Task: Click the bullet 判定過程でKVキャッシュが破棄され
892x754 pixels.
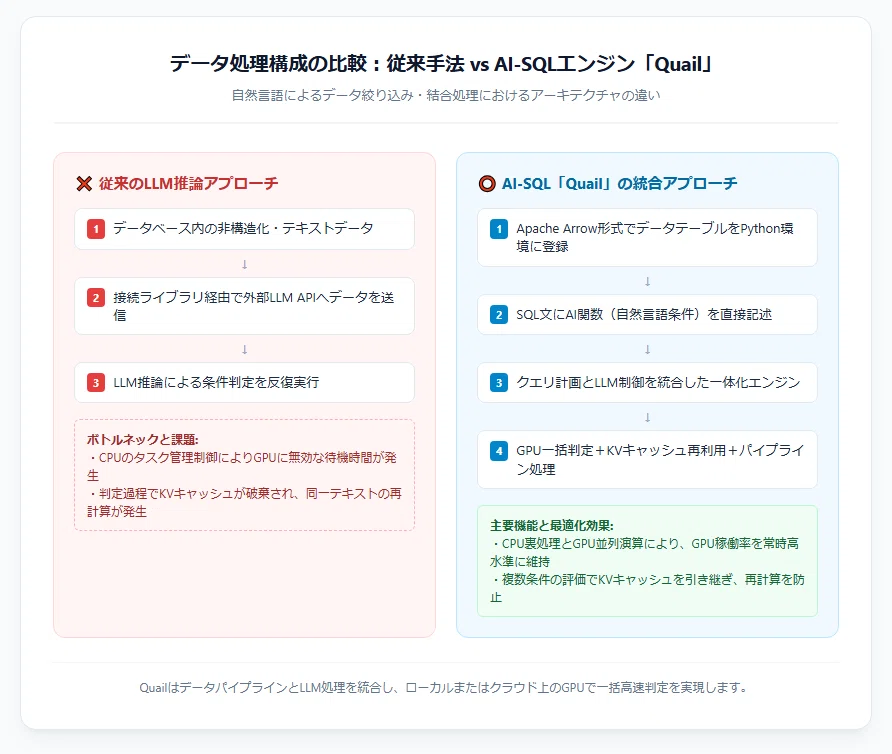Action: click(x=244, y=502)
